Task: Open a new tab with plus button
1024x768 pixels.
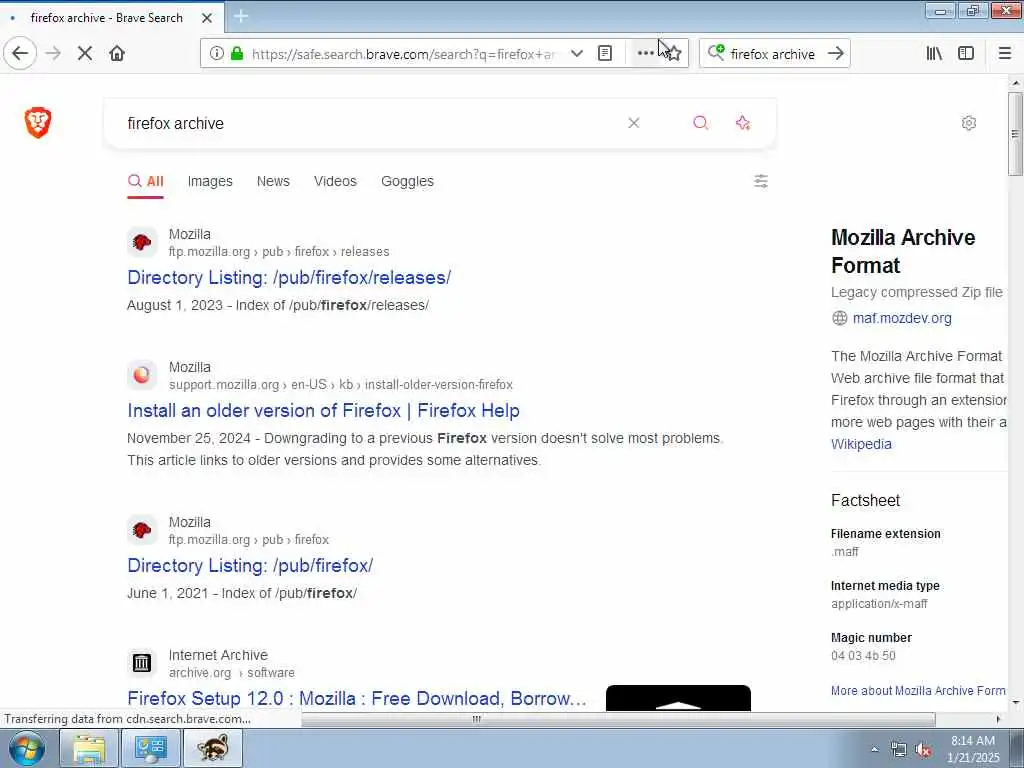Action: pos(241,16)
